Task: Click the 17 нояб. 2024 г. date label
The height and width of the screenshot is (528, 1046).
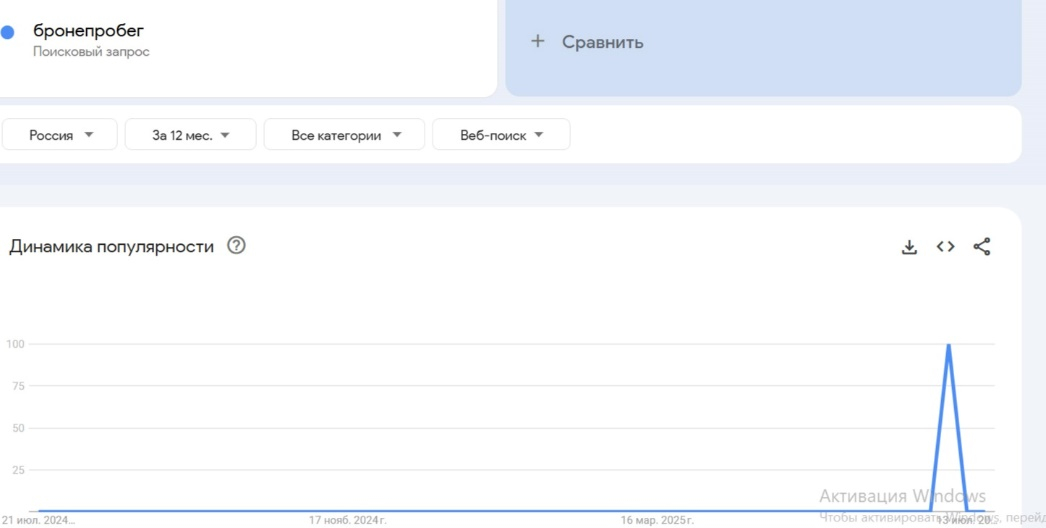Action: point(347,520)
